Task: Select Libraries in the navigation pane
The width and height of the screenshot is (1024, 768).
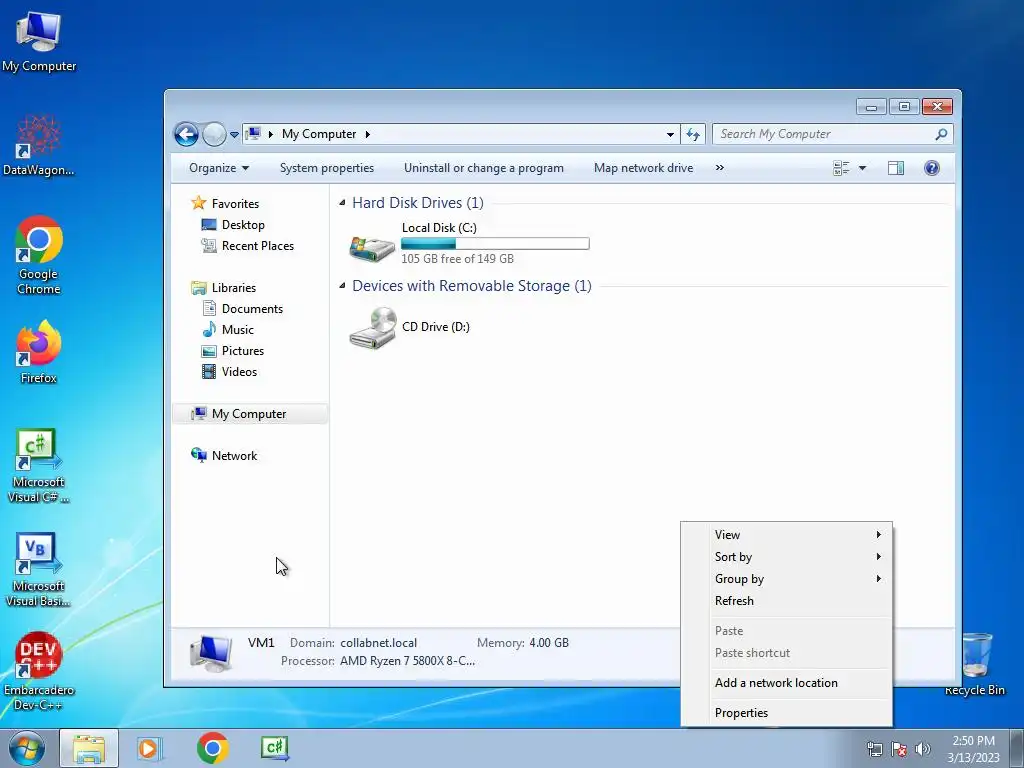Action: [224, 287]
